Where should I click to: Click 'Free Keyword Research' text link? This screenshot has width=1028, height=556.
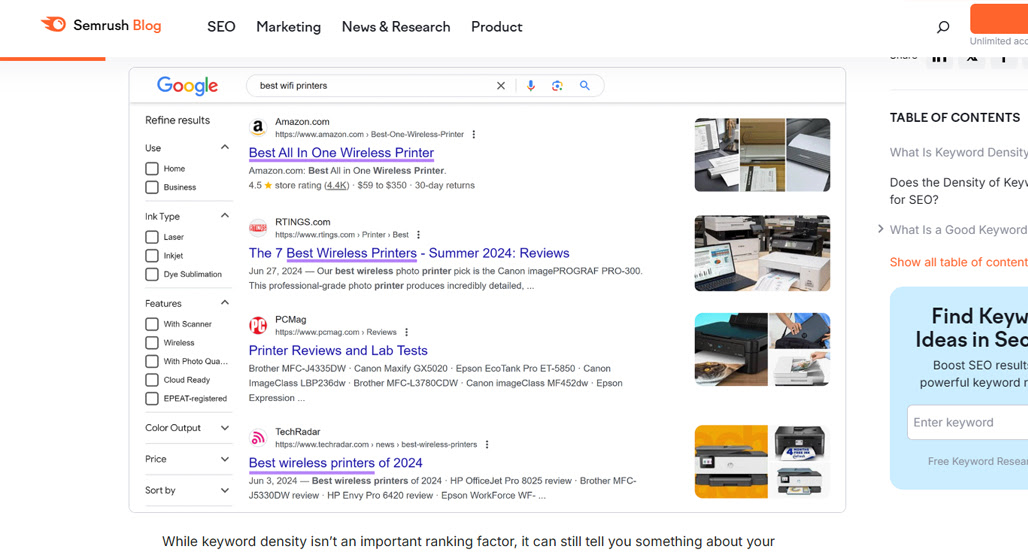978,462
